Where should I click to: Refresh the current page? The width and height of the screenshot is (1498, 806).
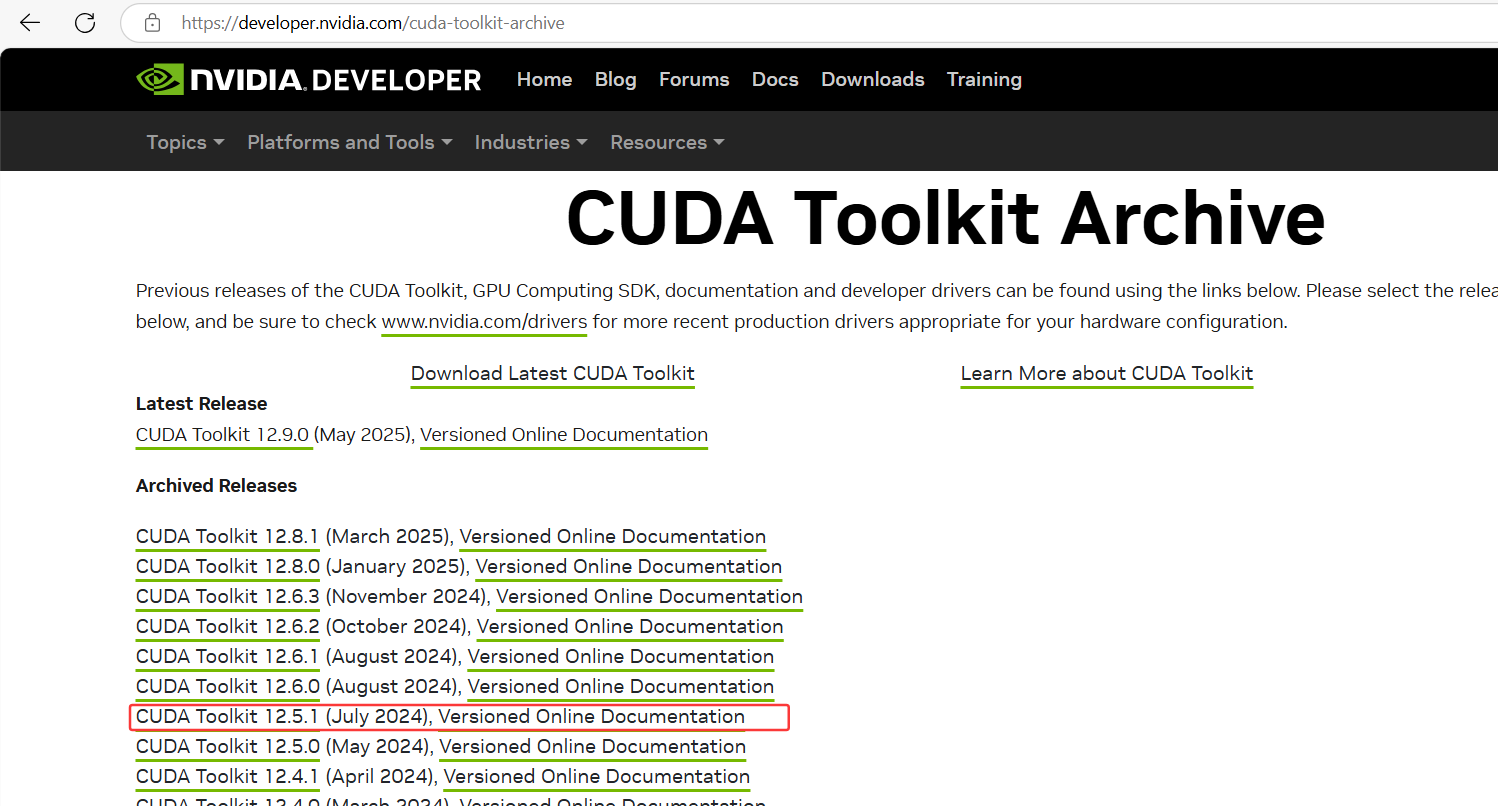tap(85, 22)
